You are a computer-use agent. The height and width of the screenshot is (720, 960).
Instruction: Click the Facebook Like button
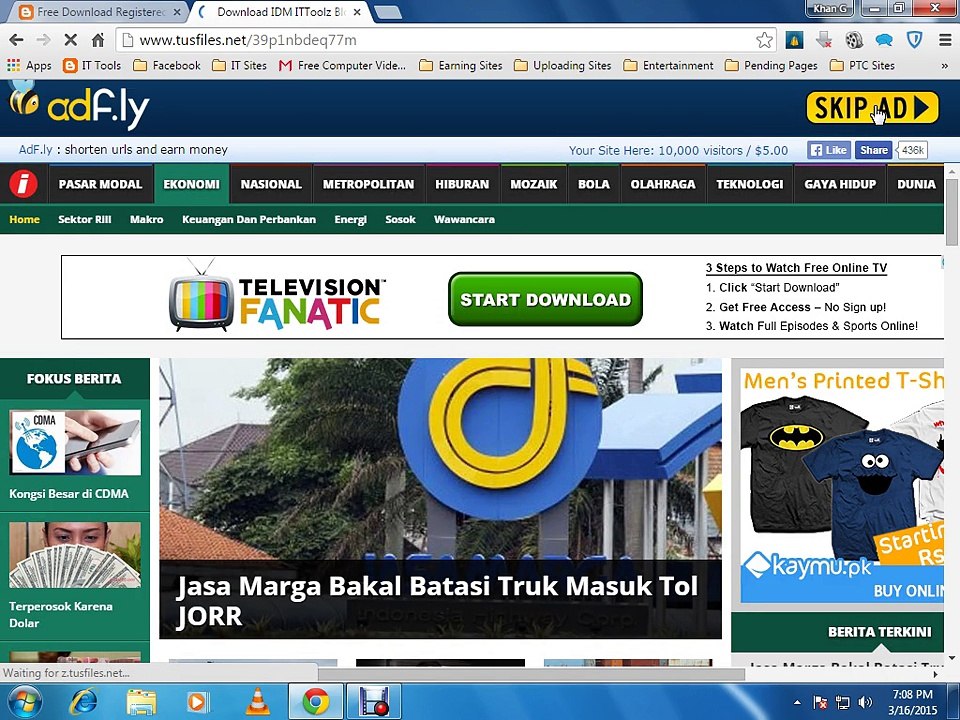(828, 150)
